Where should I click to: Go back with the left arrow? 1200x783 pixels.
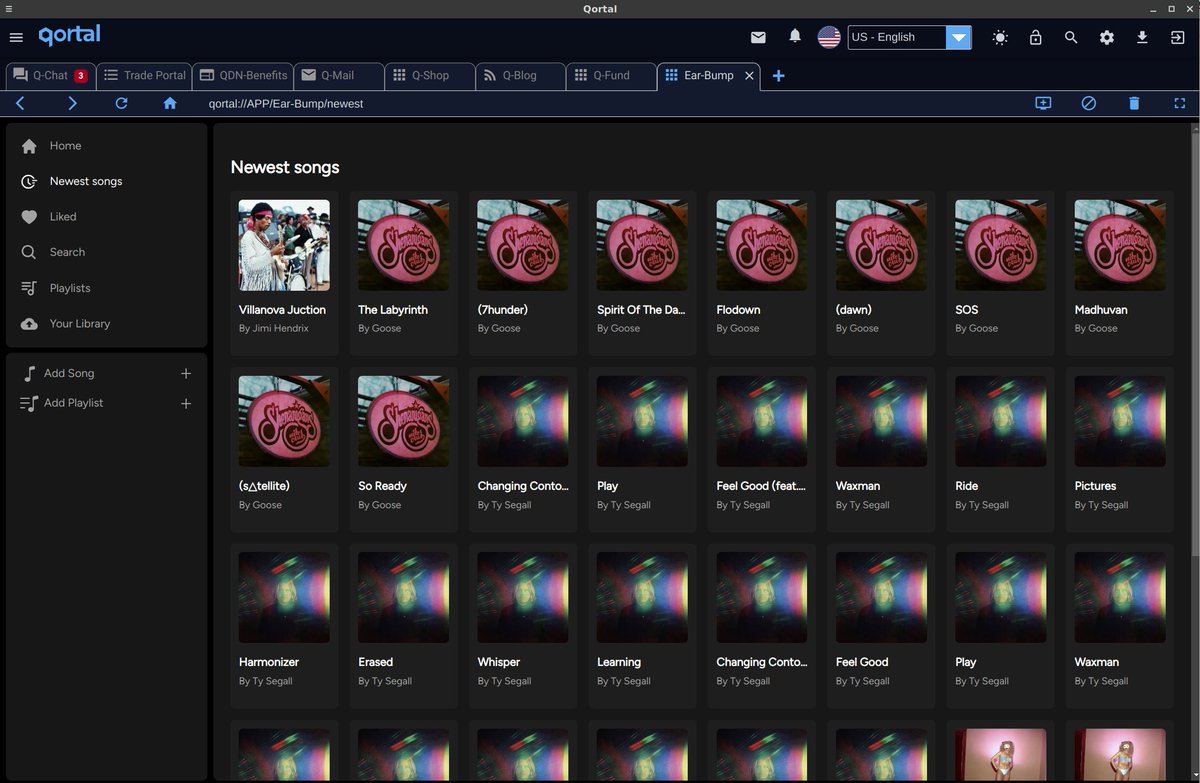click(x=20, y=103)
